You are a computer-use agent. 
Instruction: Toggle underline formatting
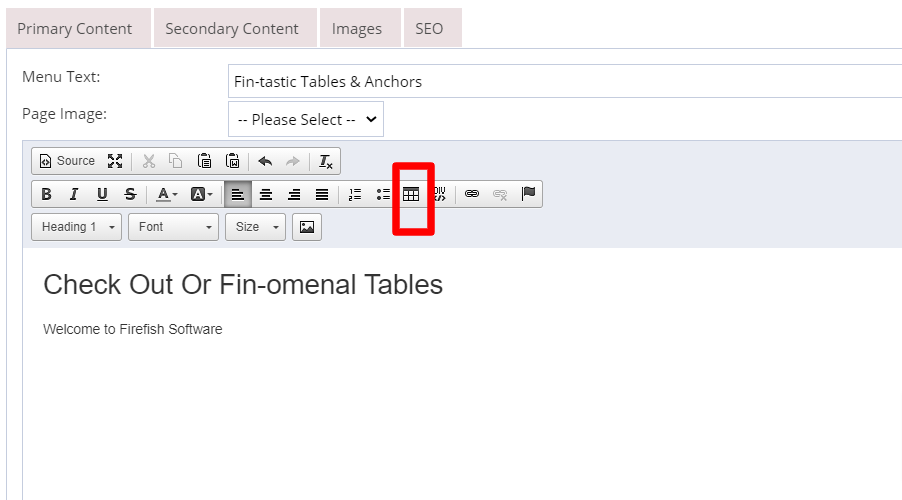102,194
